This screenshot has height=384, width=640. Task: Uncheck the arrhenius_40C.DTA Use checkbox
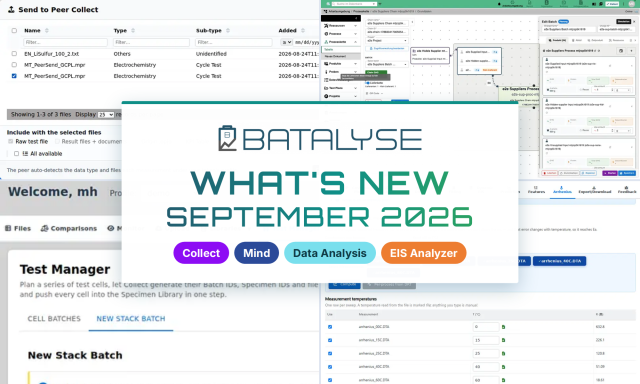tap(330, 367)
